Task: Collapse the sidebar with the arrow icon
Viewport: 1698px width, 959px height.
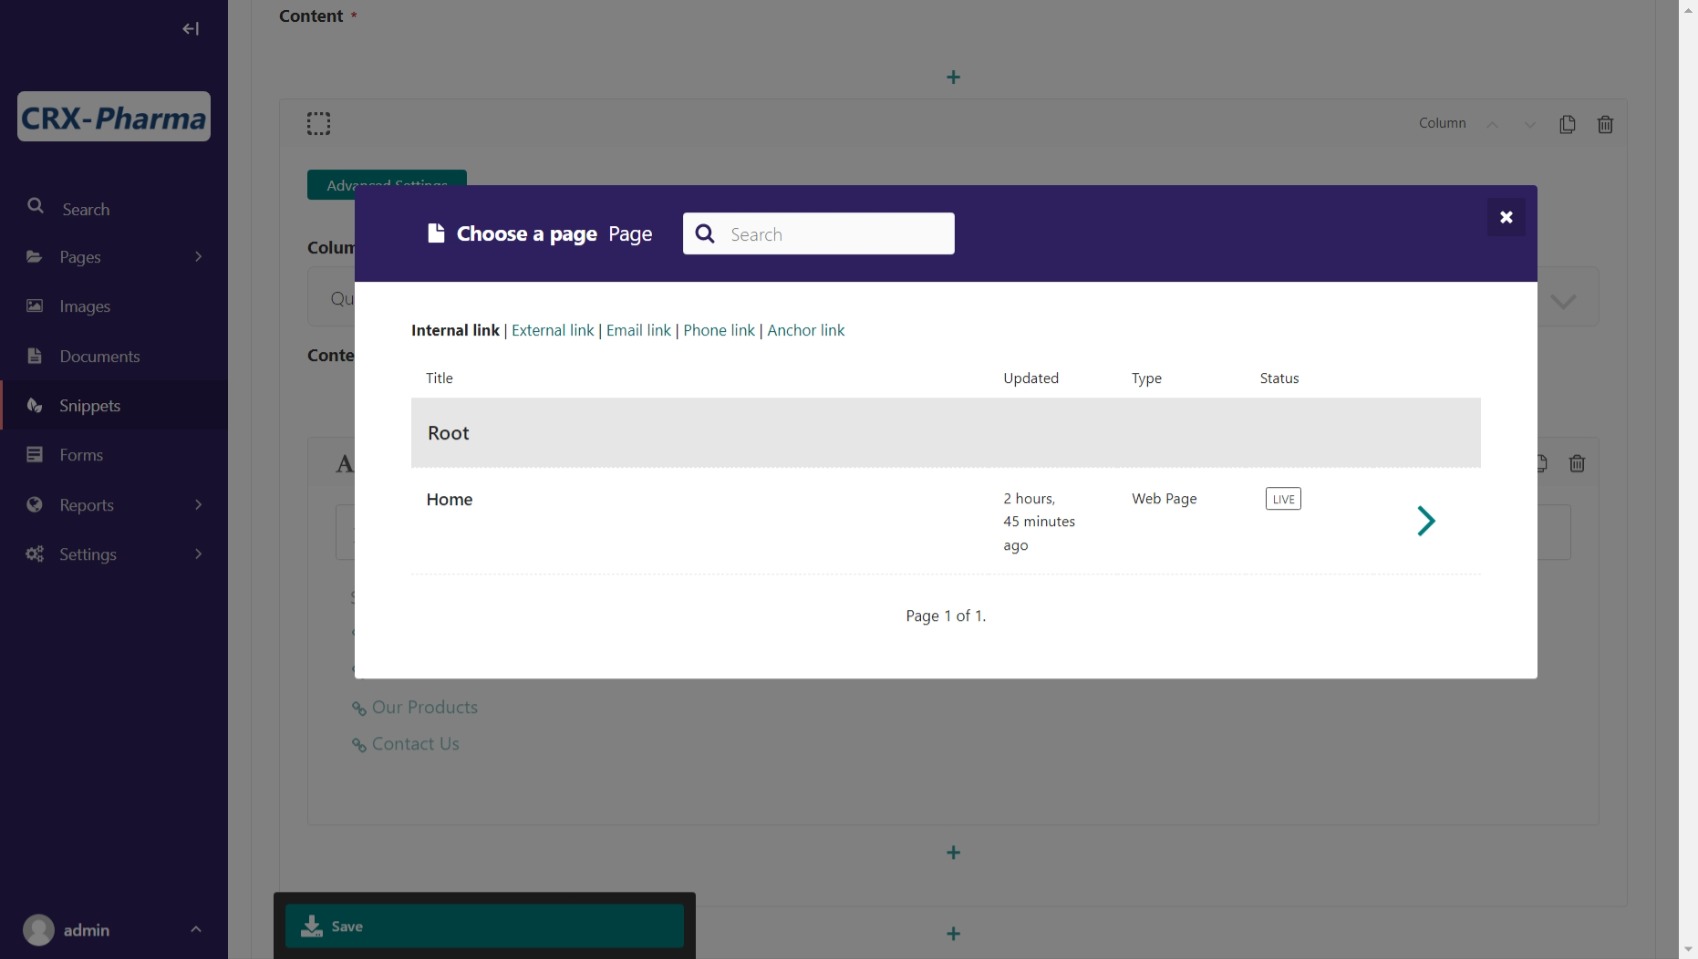Action: [x=190, y=29]
